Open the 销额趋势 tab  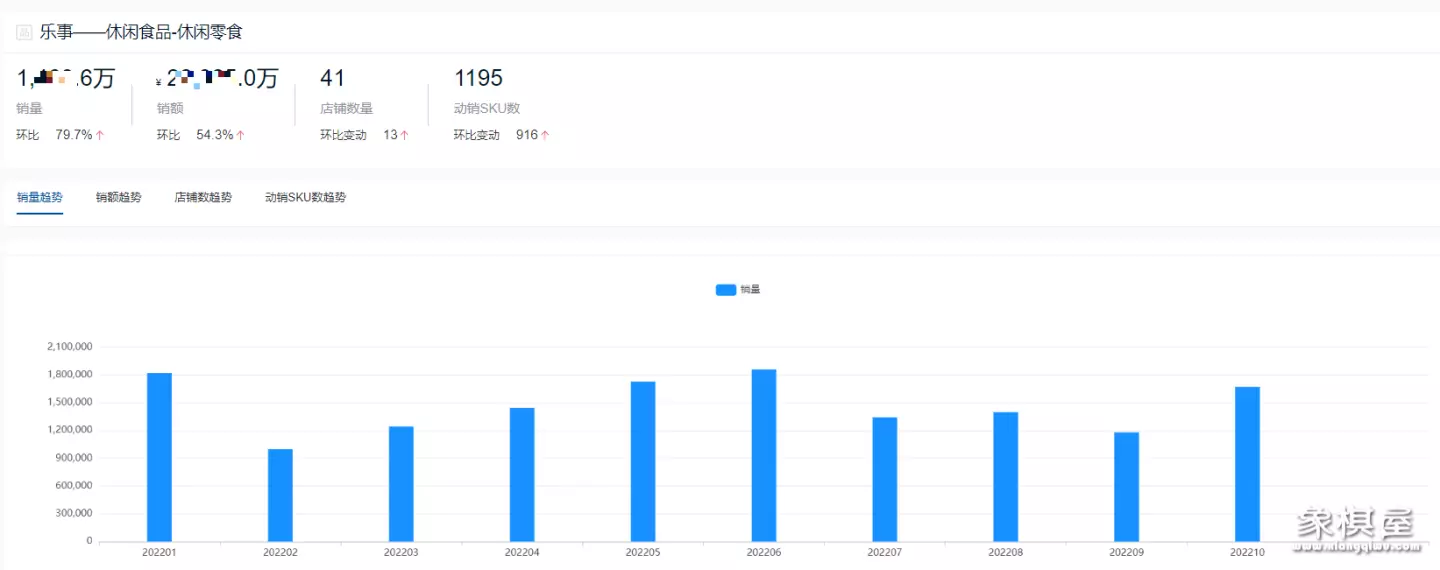118,198
